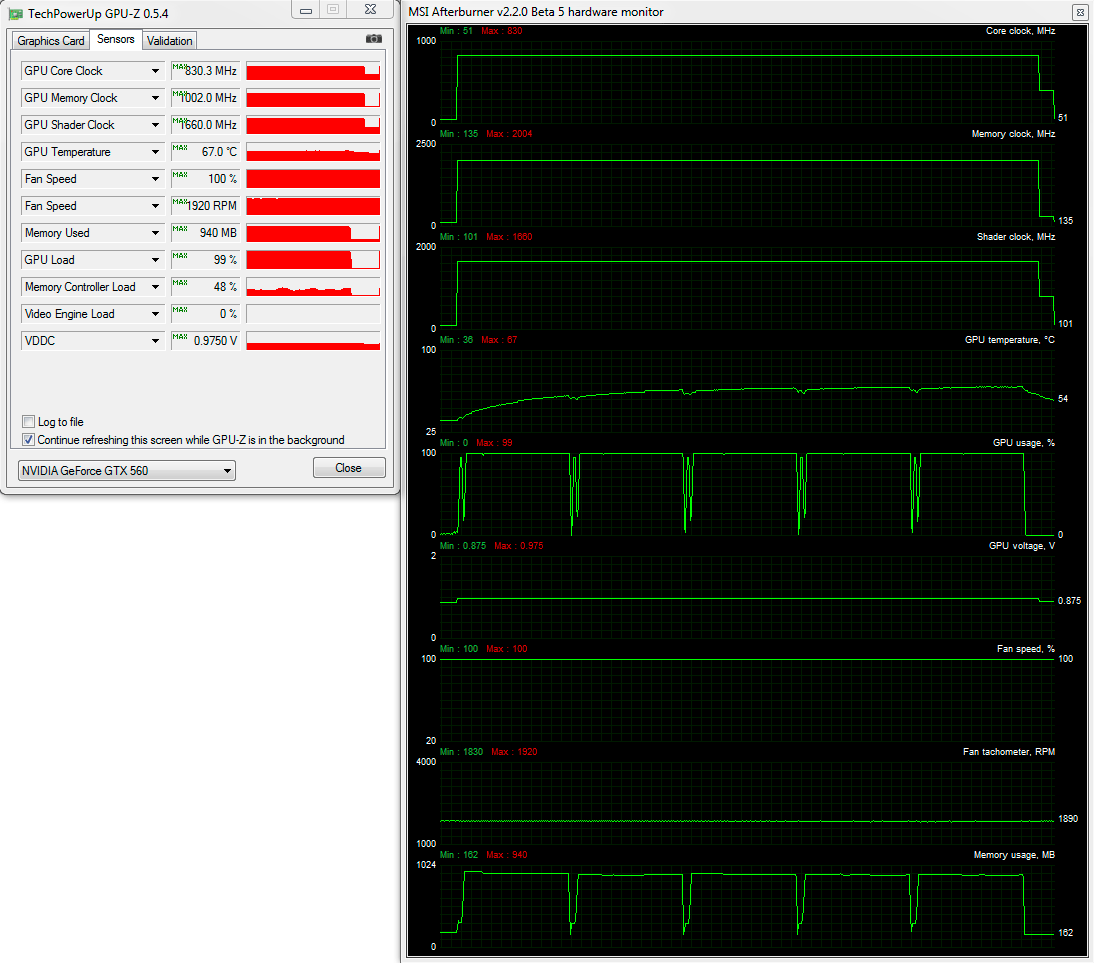Open the GPU Core Clock sensor dropdown
This screenshot has height=963, width=1094.
pyautogui.click(x=156, y=71)
